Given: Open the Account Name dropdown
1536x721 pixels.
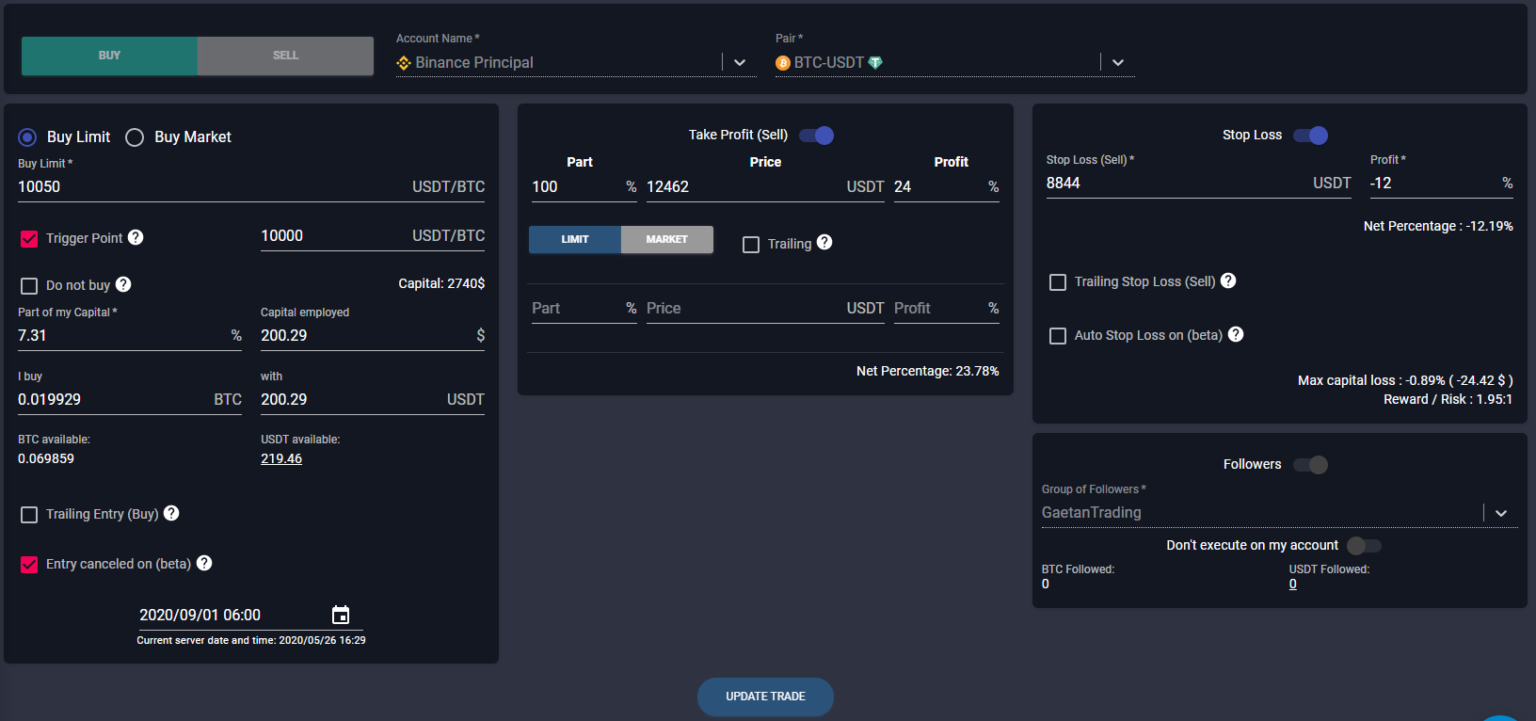Looking at the screenshot, I should click(739, 62).
